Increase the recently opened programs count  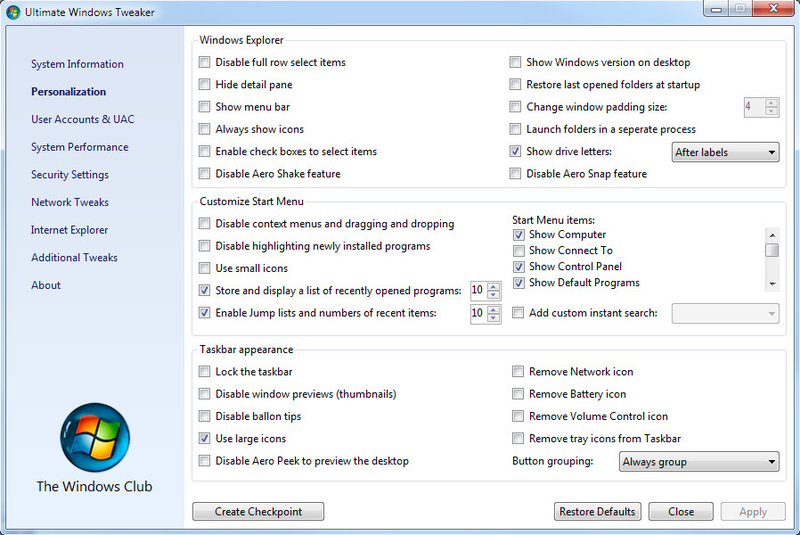tap(493, 287)
